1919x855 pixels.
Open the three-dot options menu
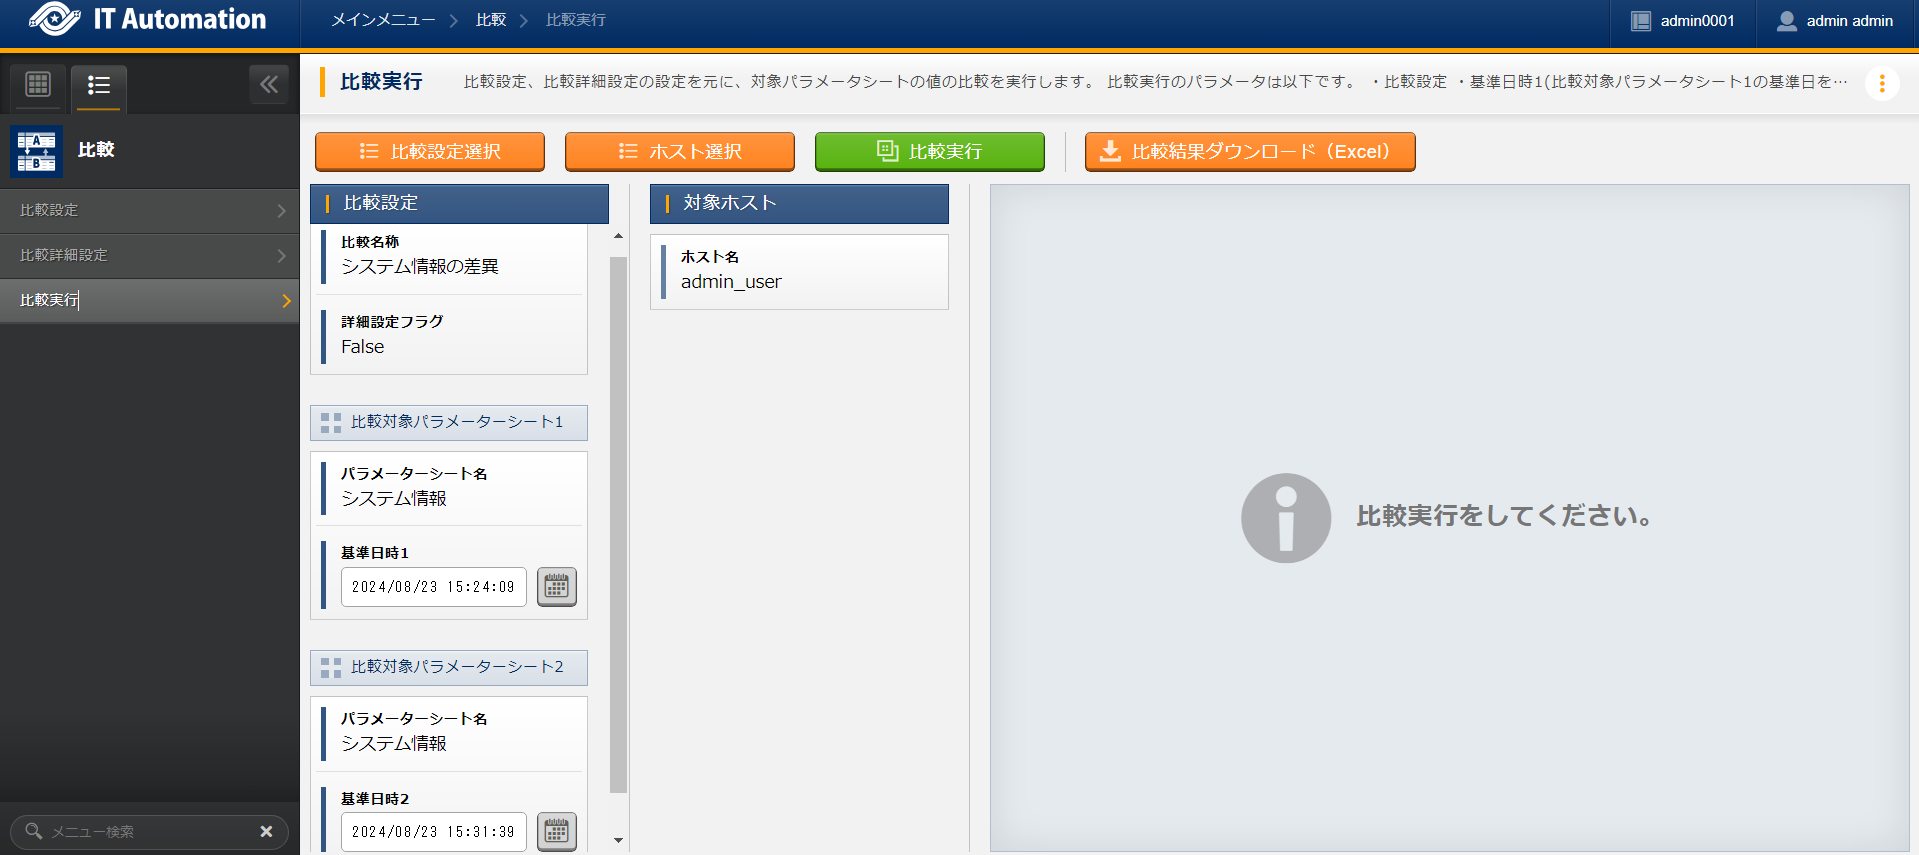pos(1881,83)
